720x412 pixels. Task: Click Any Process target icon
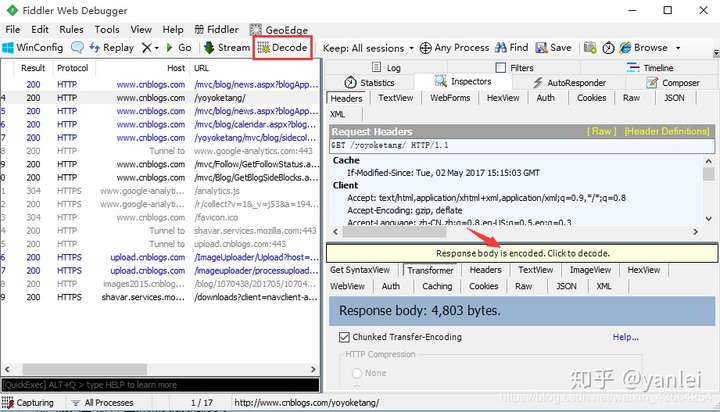point(426,48)
